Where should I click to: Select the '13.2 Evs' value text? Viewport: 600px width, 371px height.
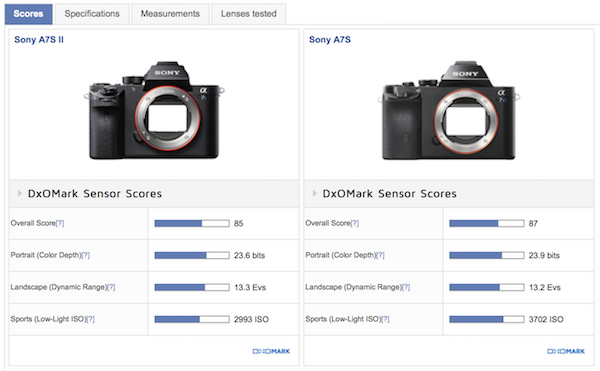(545, 288)
